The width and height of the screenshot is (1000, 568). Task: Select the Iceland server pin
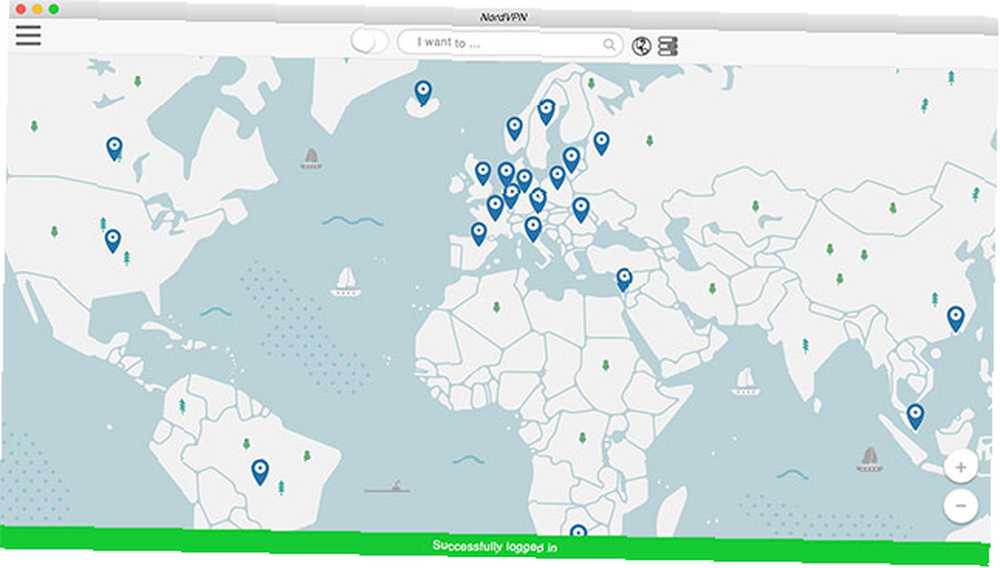pyautogui.click(x=422, y=92)
